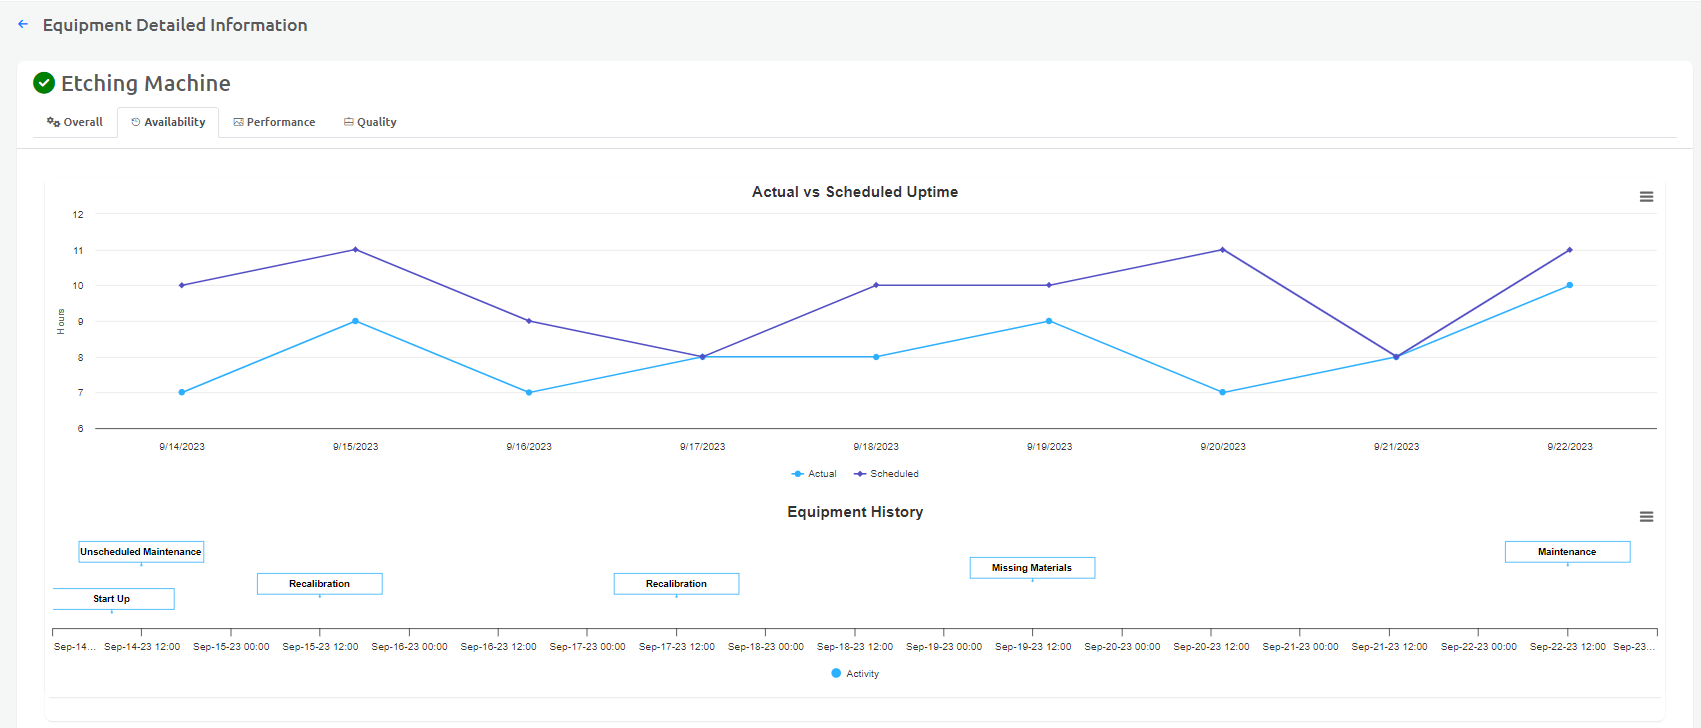Click the Actual vs Scheduled Uptime title
Image resolution: width=1701 pixels, height=728 pixels.
pos(855,192)
